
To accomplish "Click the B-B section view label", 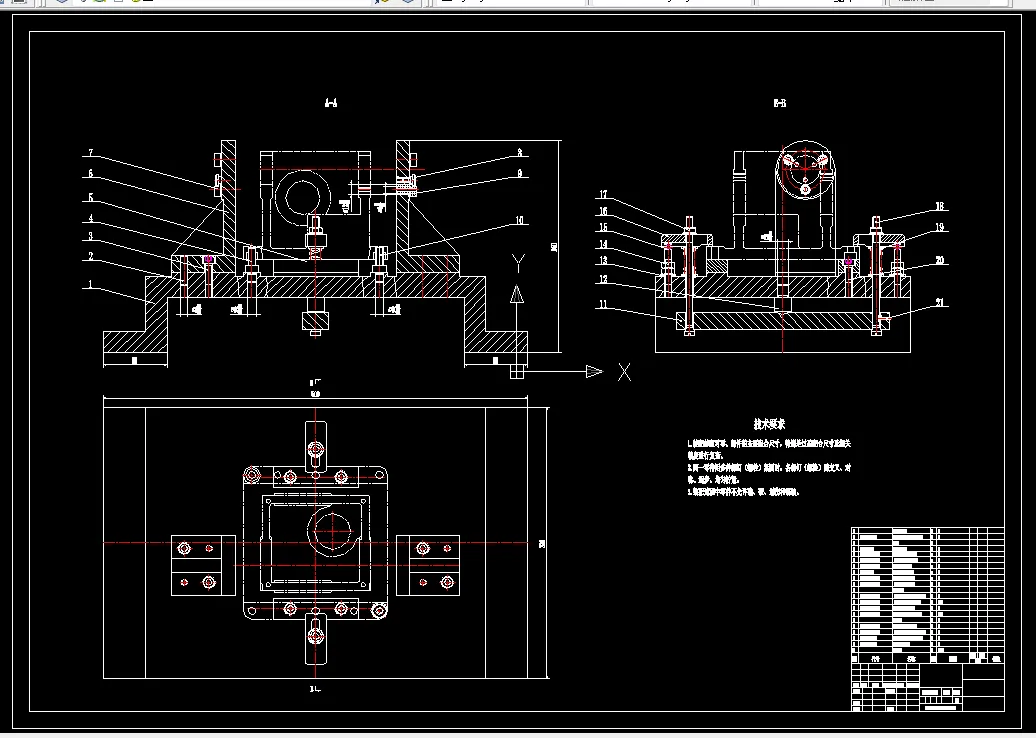I will tap(780, 103).
